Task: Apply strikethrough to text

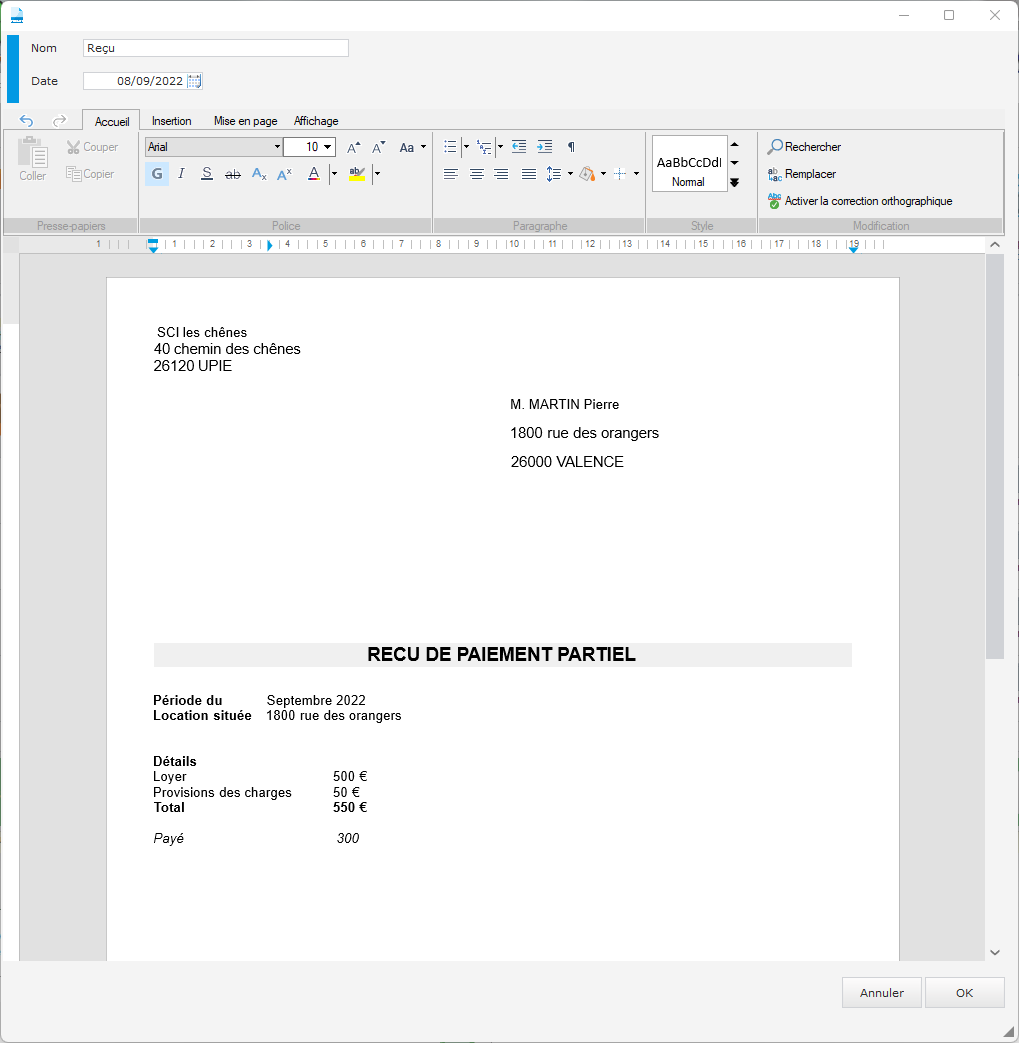Action: click(x=232, y=174)
